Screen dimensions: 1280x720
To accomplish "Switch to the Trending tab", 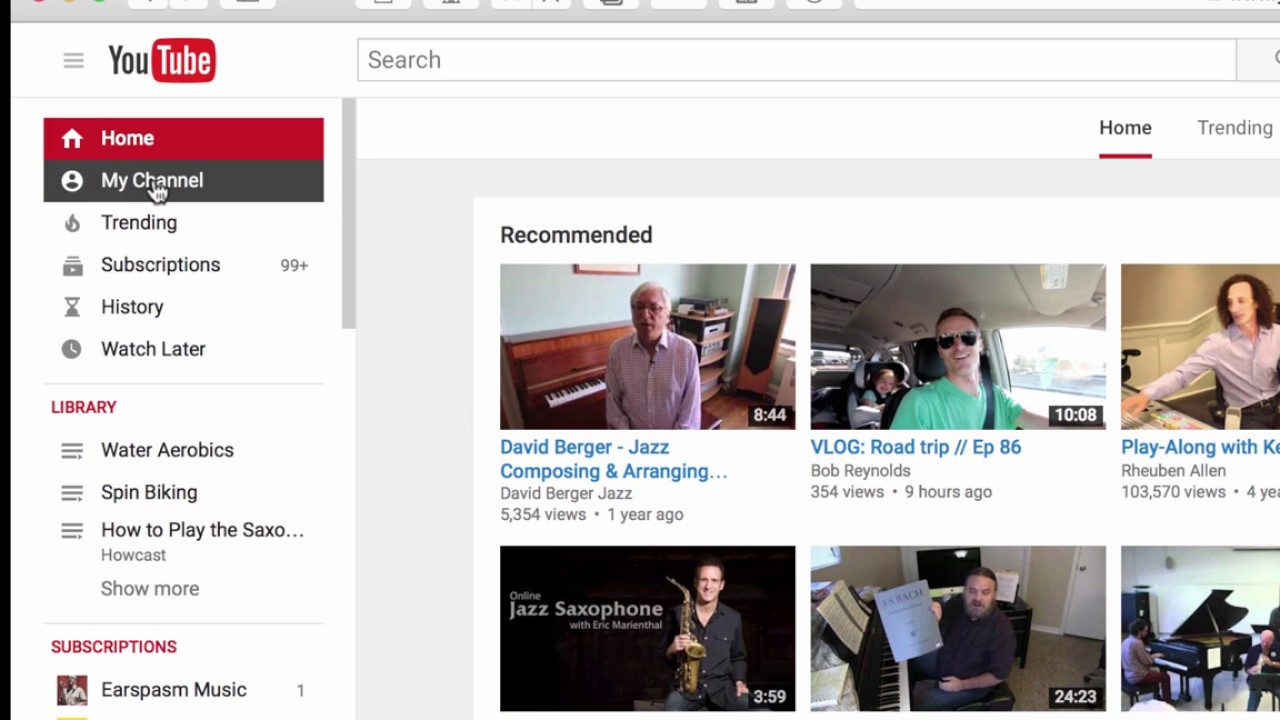I will click(x=1235, y=128).
